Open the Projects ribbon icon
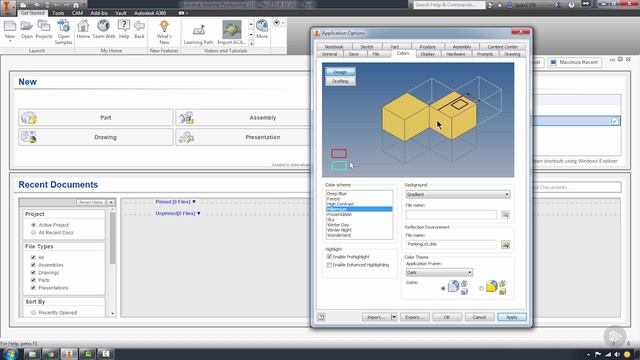The width and height of the screenshot is (640, 360). click(x=44, y=27)
